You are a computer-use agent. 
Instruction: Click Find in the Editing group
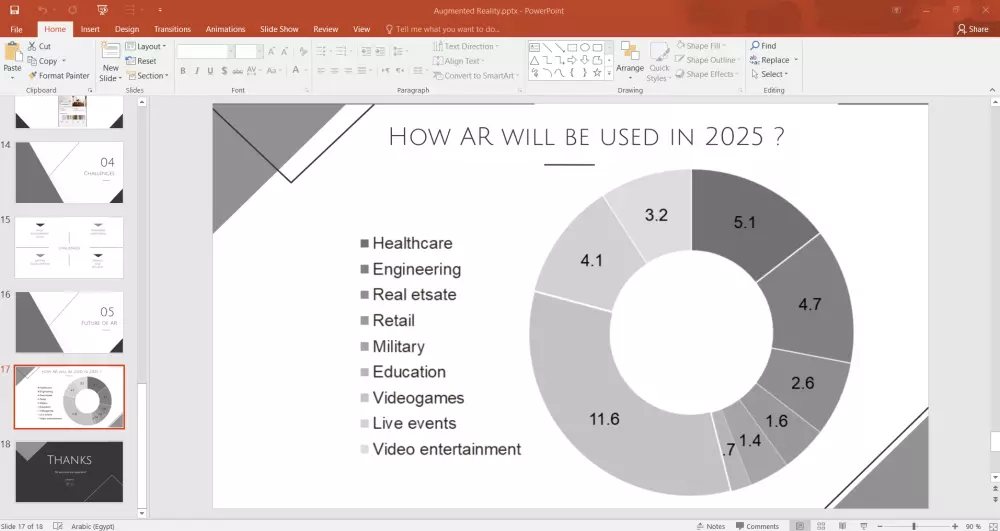(x=763, y=46)
